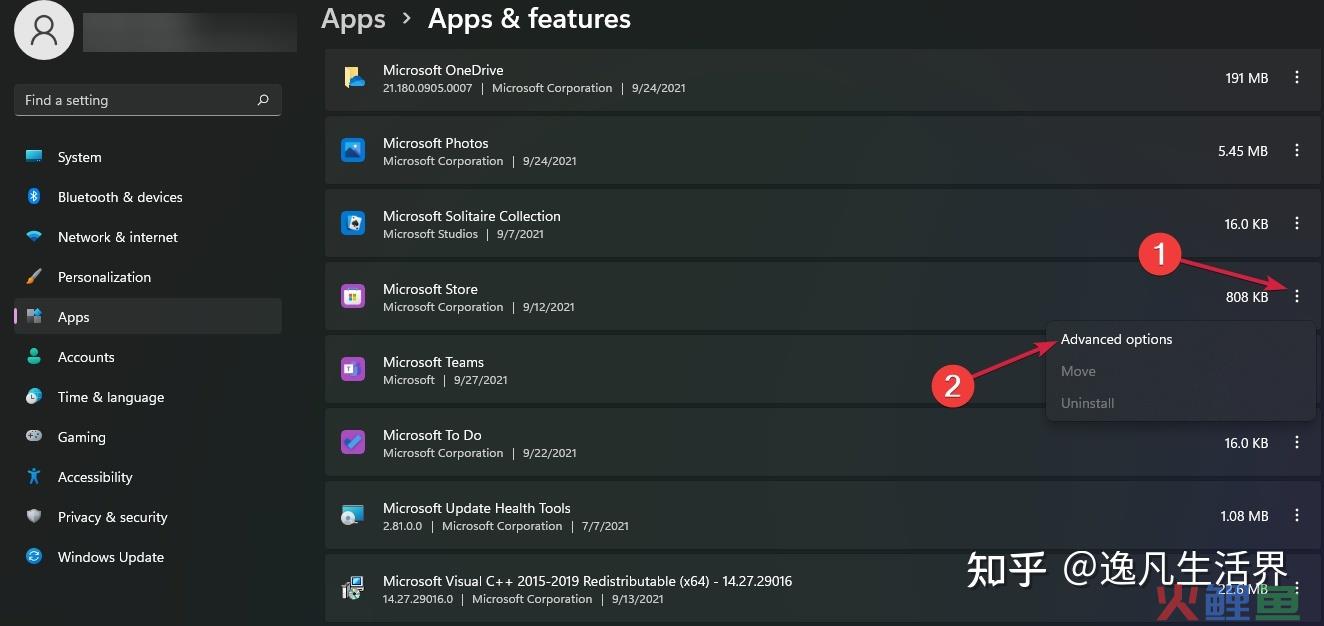The image size is (1324, 626).
Task: Click the Accessibility figure icon
Action: click(35, 477)
